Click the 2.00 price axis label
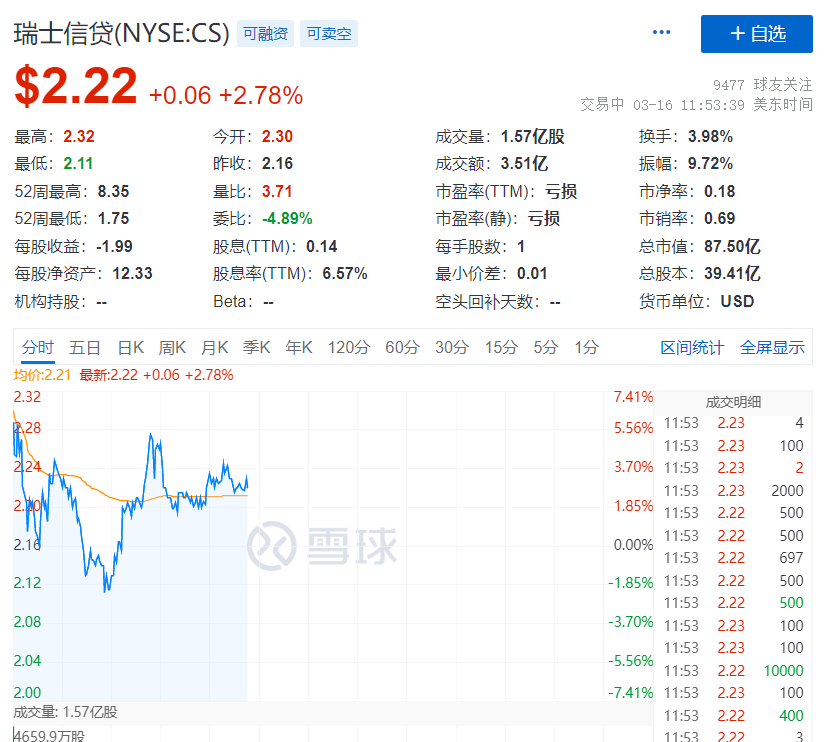Image resolution: width=829 pixels, height=742 pixels. pyautogui.click(x=27, y=693)
